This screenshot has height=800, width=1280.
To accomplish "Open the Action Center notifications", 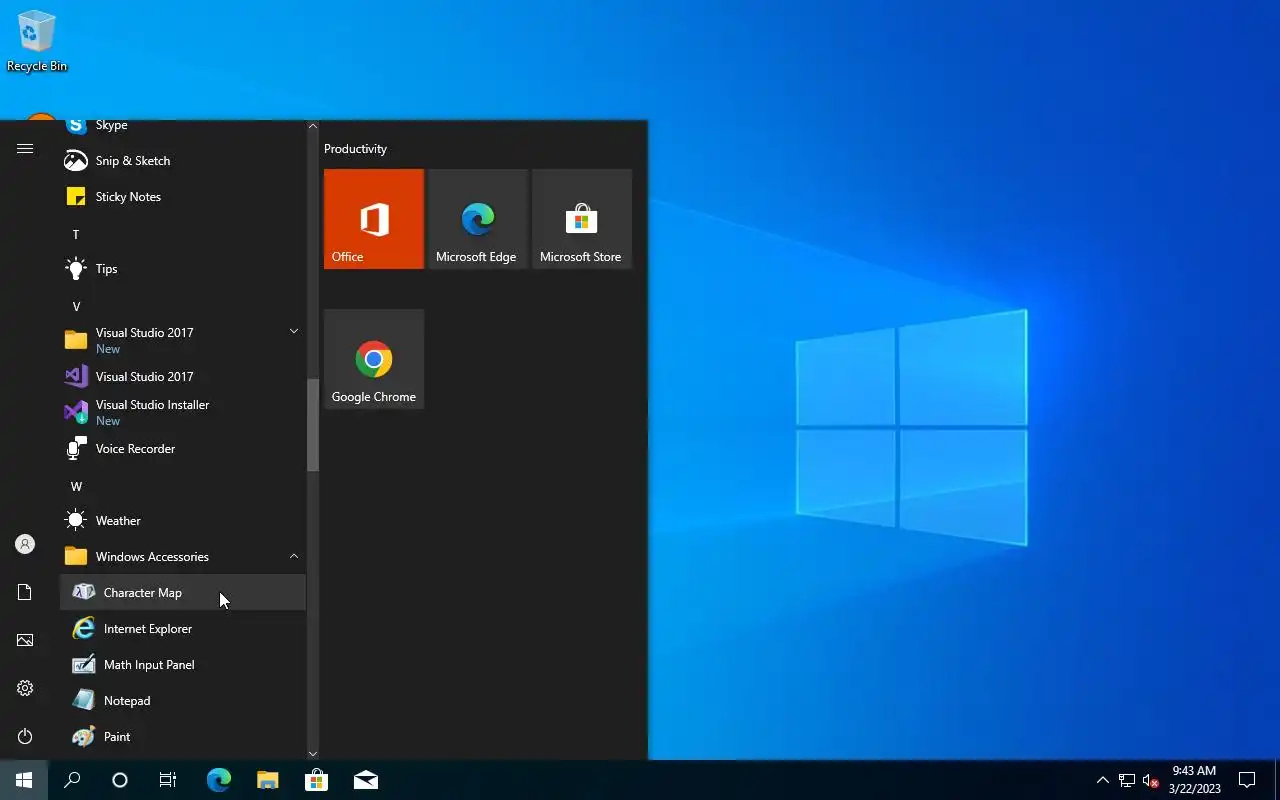I will coord(1247,780).
